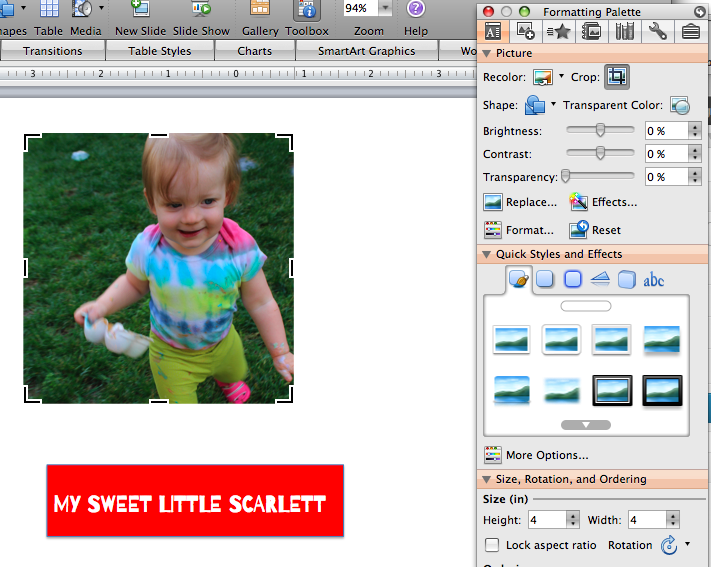Open the Gallery toolbar icon

click(260, 10)
